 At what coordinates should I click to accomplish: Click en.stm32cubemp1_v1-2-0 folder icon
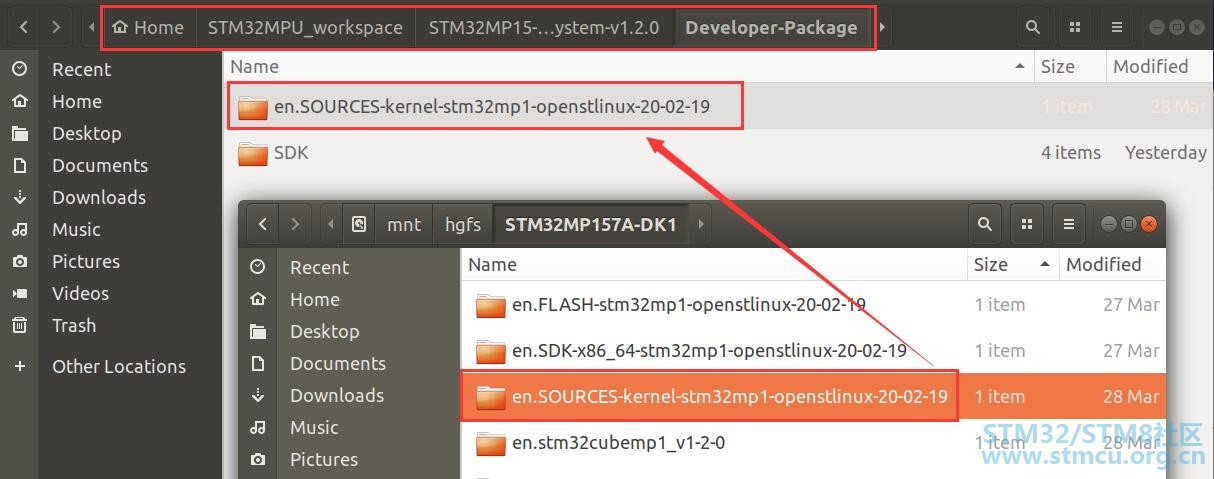tap(491, 442)
